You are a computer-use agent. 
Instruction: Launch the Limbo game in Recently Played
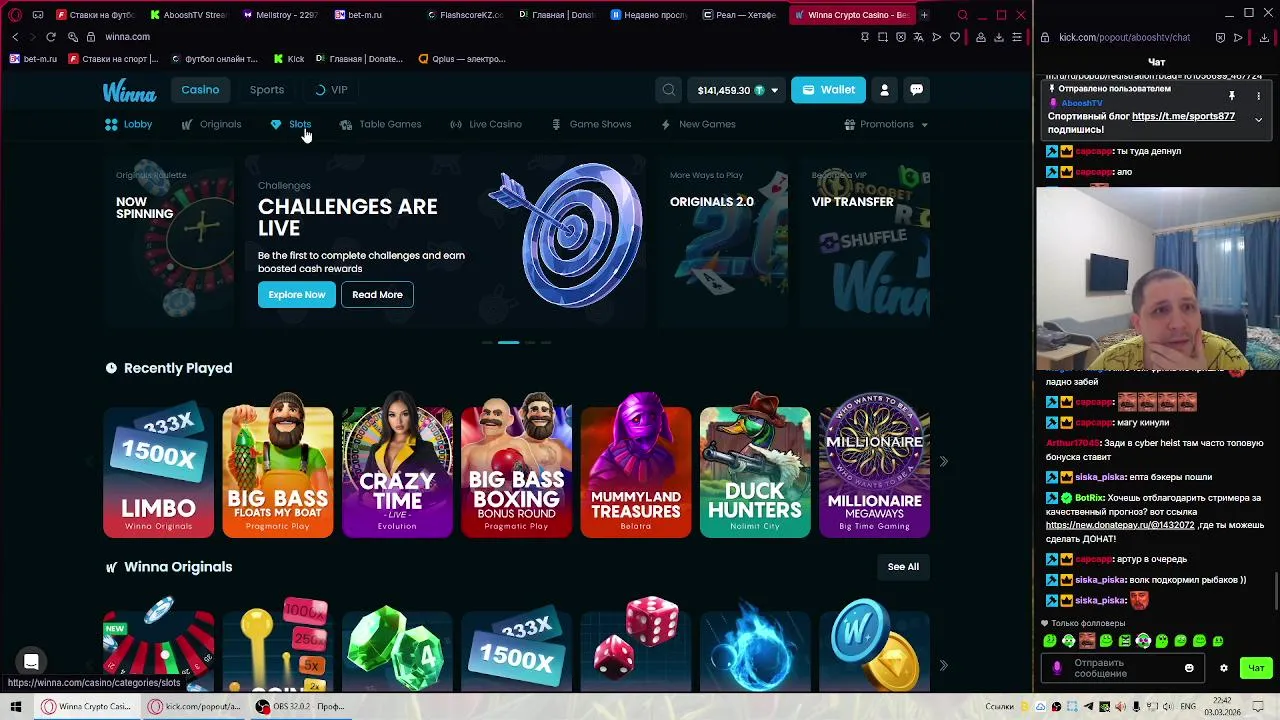[158, 470]
